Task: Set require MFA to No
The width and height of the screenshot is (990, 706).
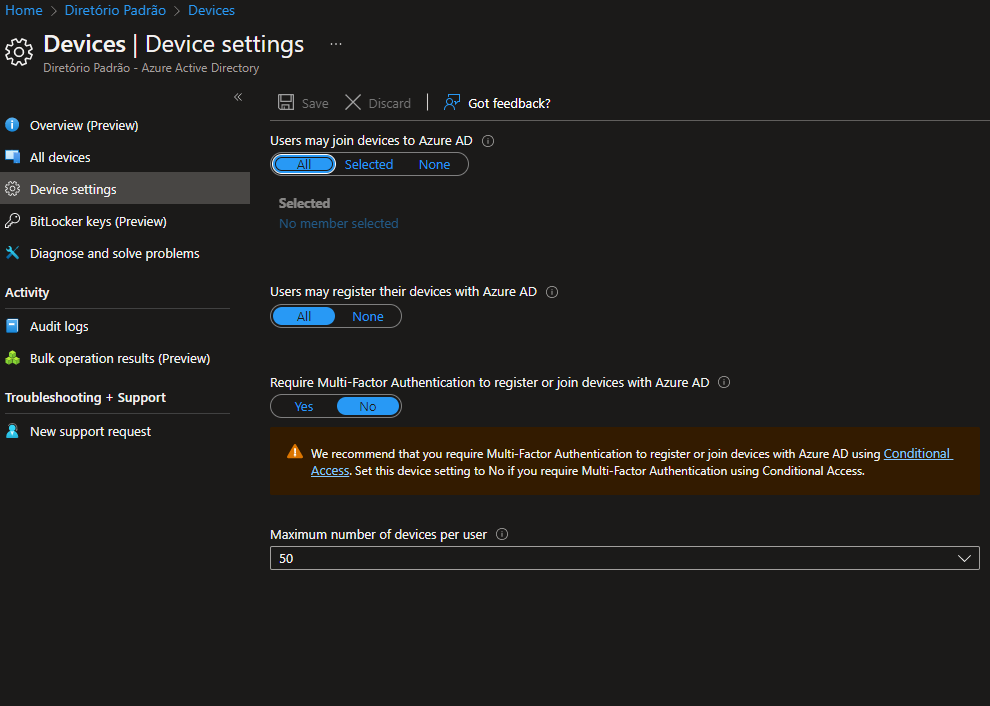Action: 367,407
